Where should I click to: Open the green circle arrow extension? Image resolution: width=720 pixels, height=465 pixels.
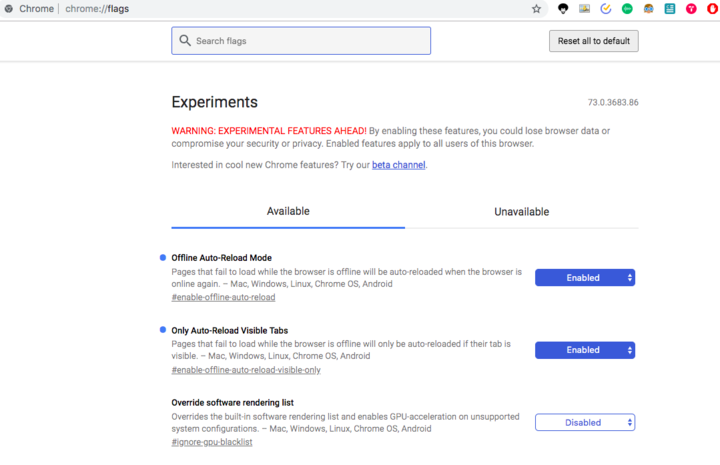(627, 9)
